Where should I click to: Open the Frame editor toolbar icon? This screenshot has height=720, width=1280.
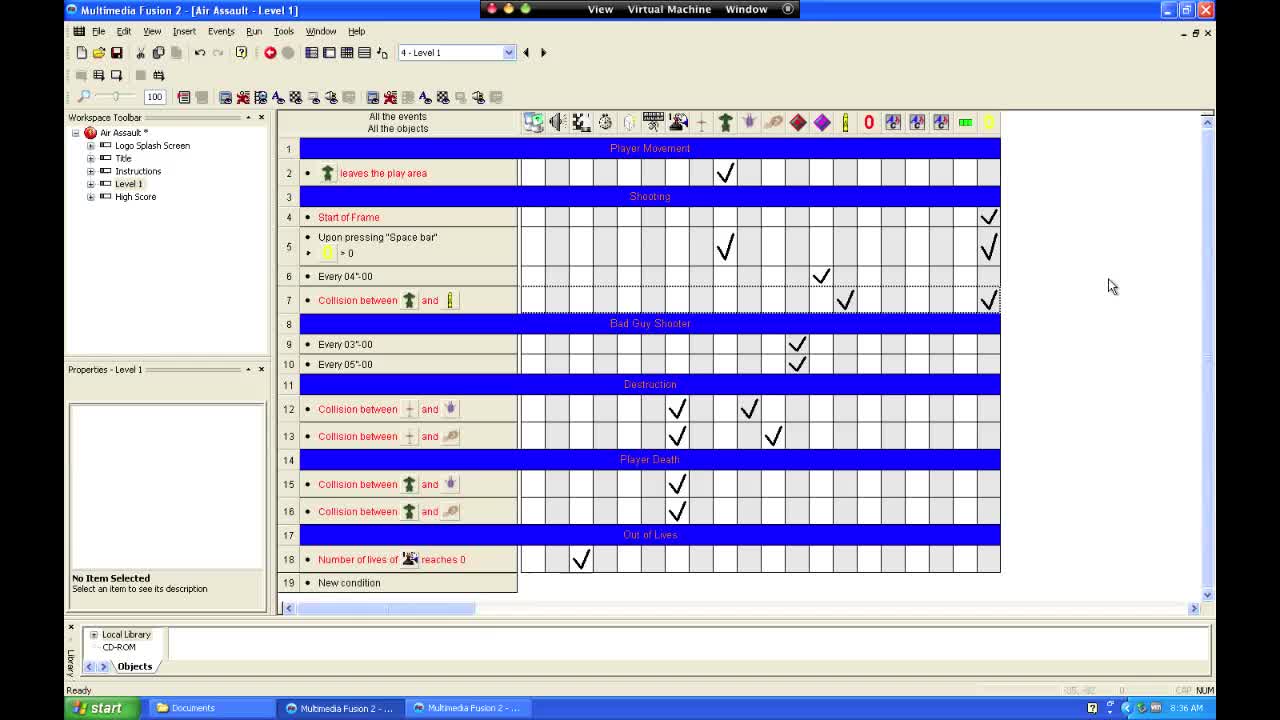(x=329, y=53)
